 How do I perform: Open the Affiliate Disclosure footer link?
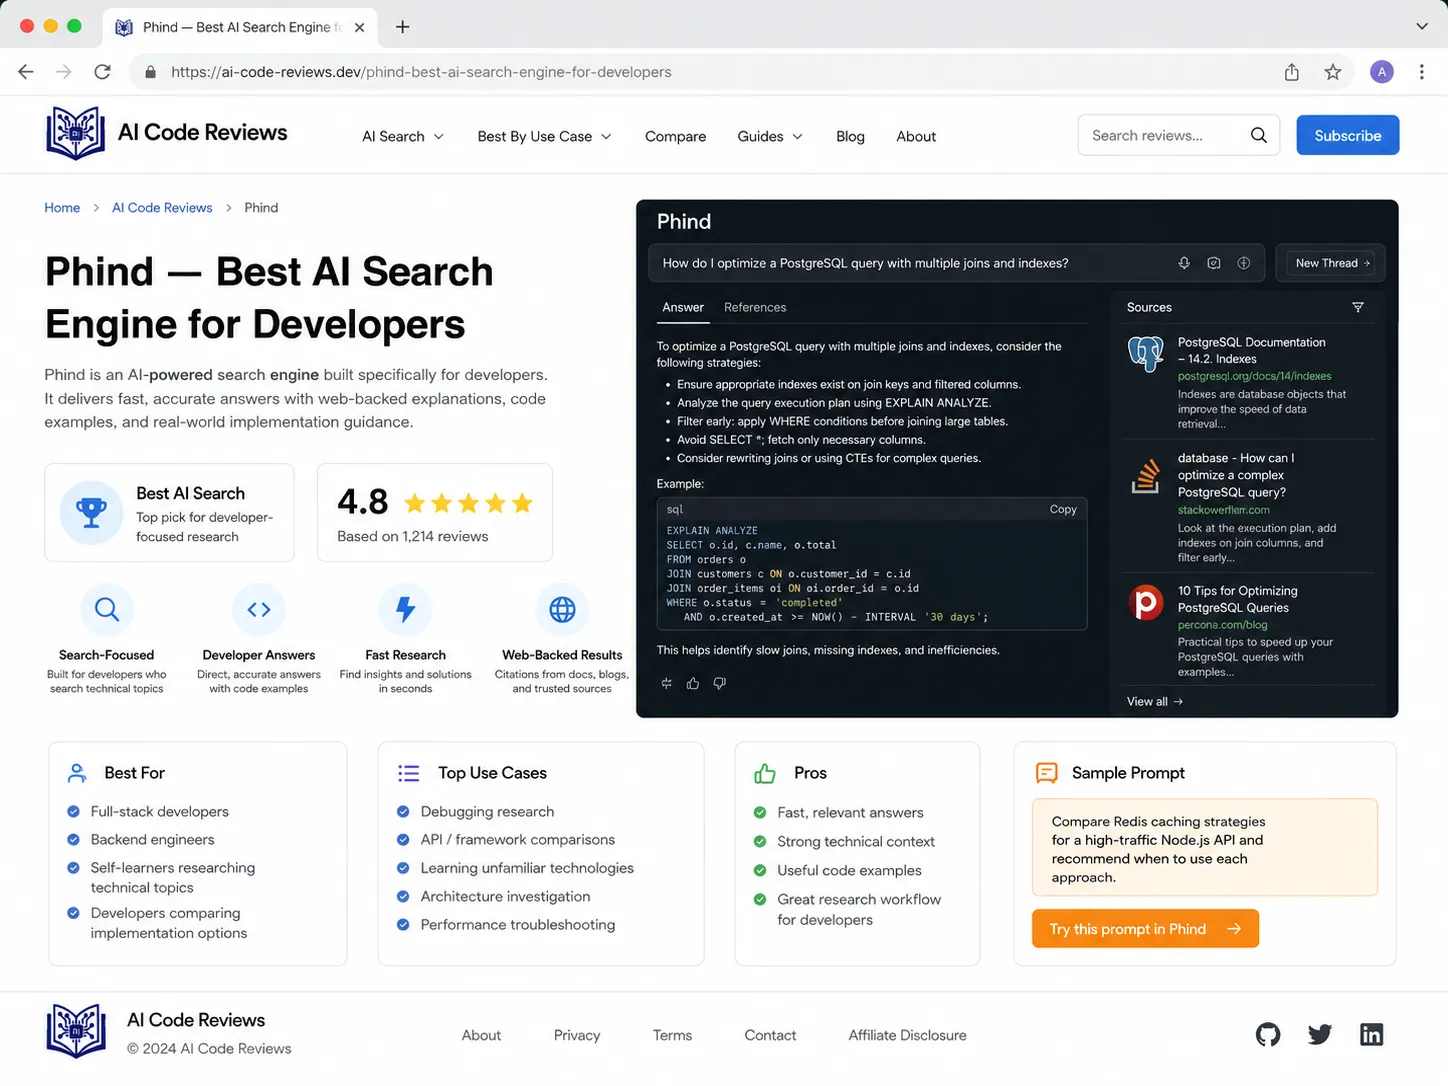(907, 1035)
